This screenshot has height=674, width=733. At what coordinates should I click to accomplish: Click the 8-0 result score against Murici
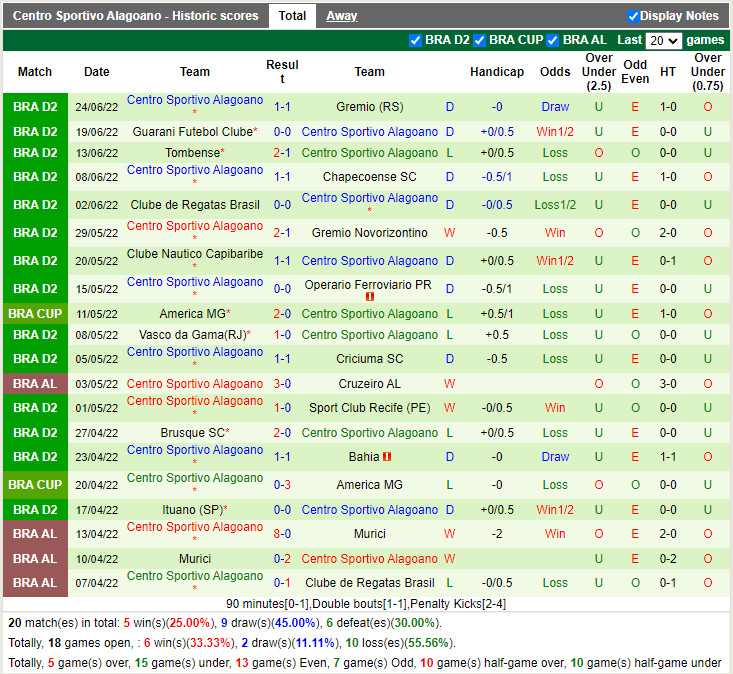(282, 534)
